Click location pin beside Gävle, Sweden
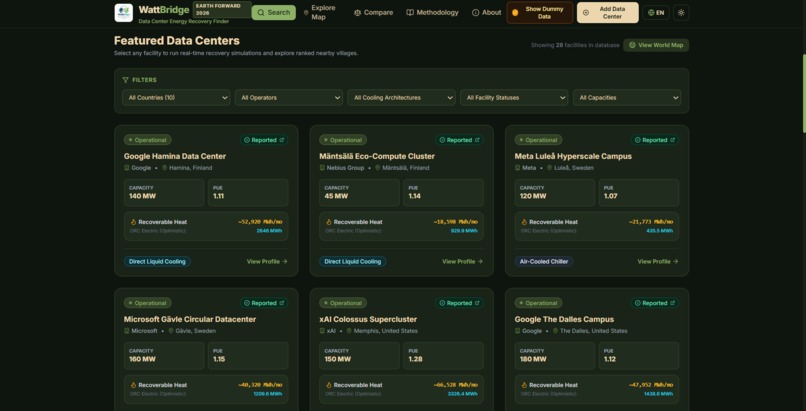 171,331
